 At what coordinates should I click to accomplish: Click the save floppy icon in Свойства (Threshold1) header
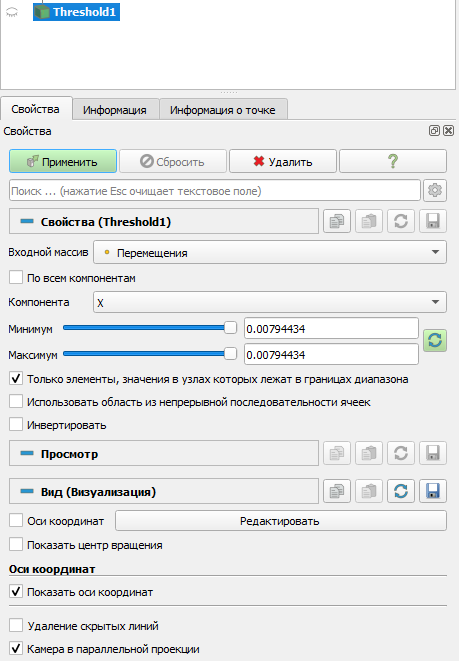point(433,221)
